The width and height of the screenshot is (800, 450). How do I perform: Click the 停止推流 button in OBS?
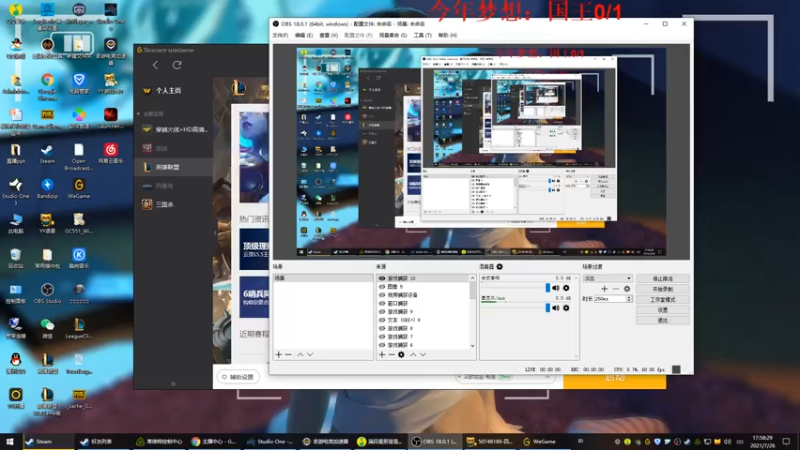click(663, 279)
